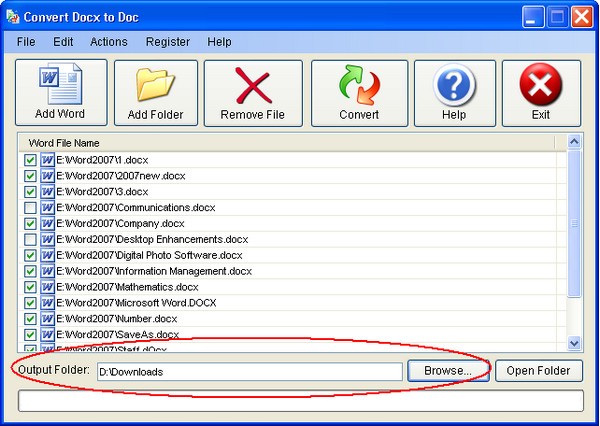Click the Word icon beside Microsoft Word.DOCX

(x=47, y=303)
